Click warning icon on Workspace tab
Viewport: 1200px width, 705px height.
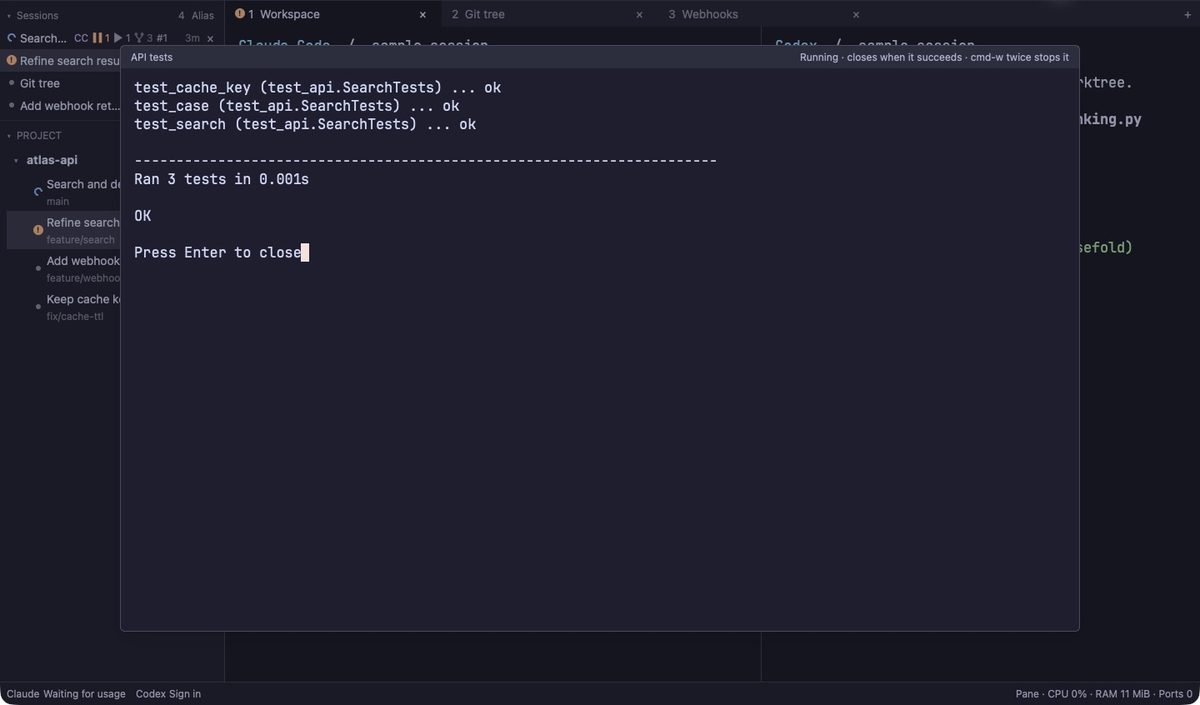pyautogui.click(x=240, y=14)
